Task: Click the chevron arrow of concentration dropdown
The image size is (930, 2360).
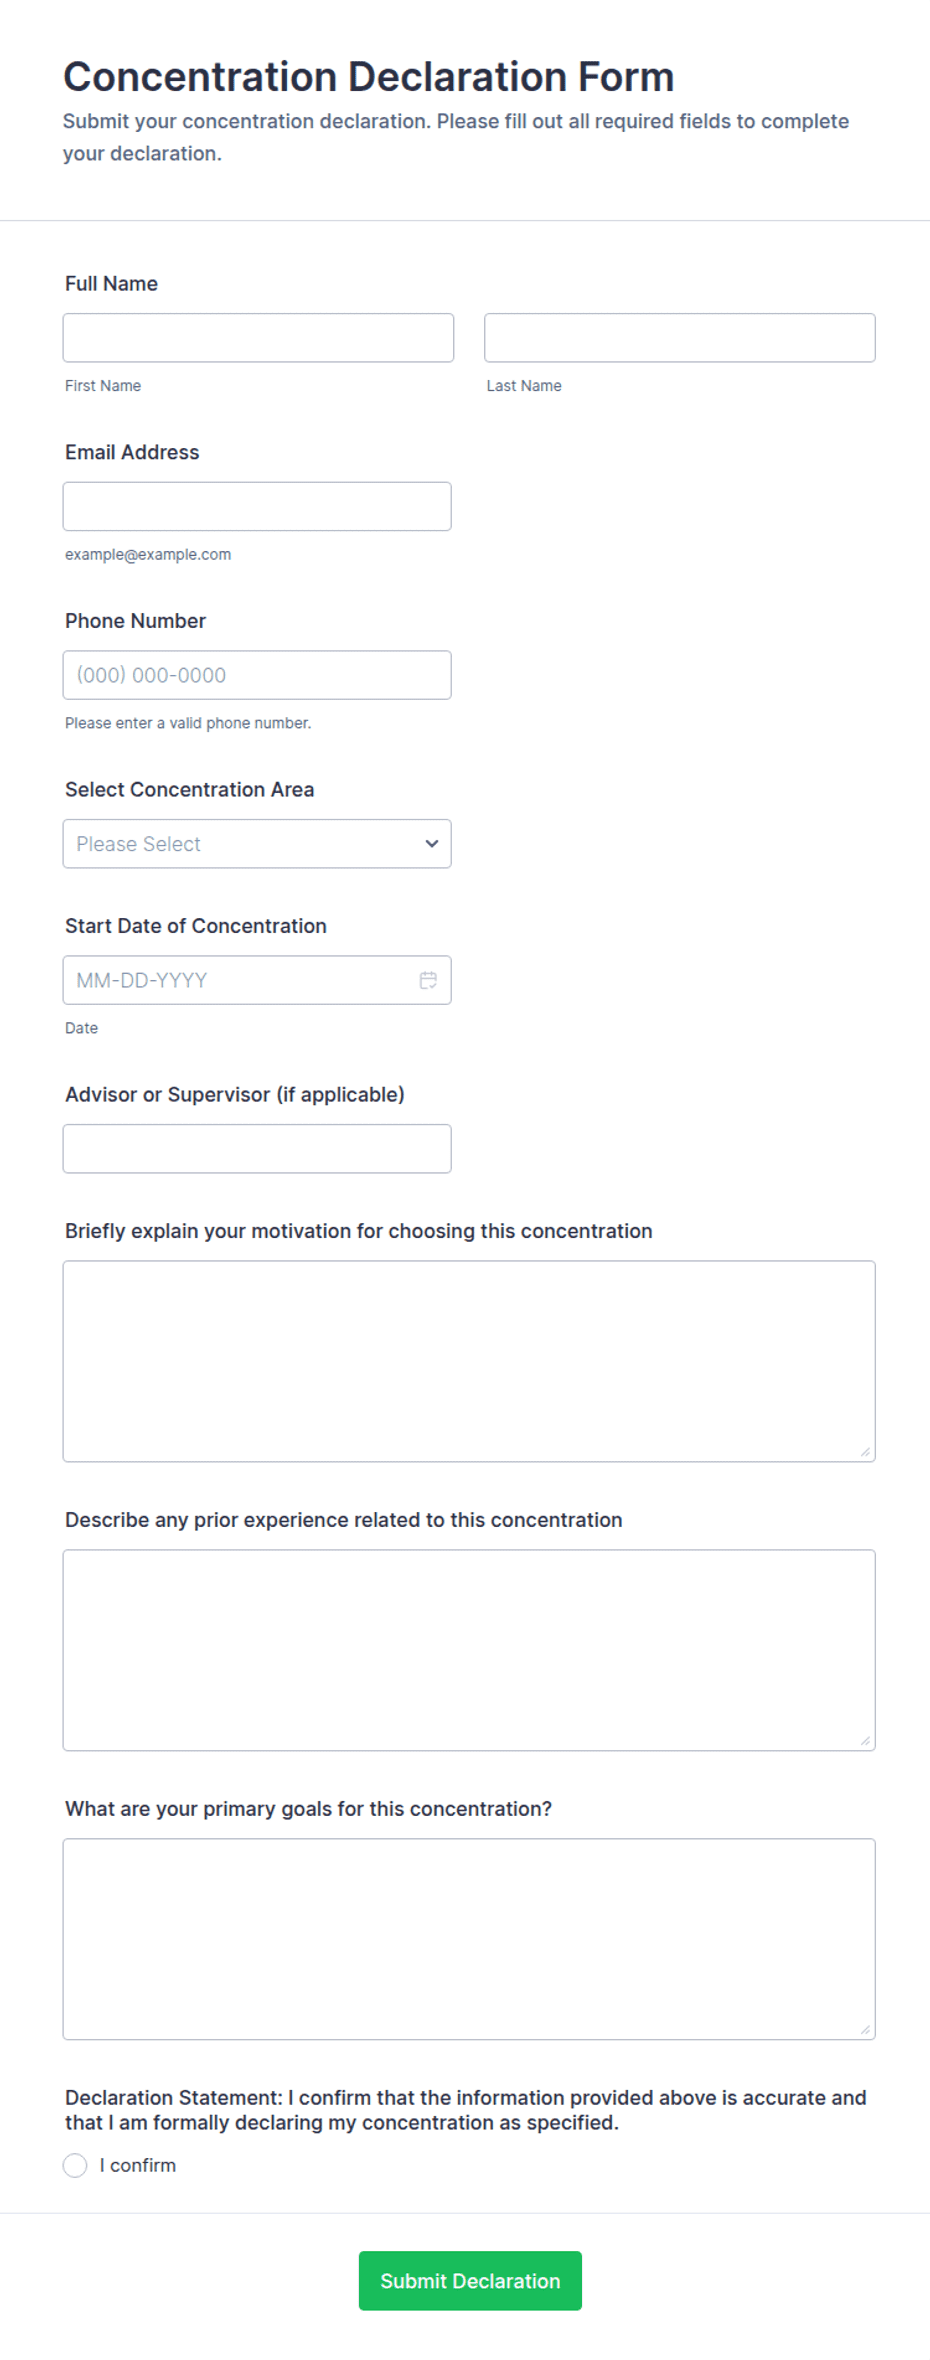Action: [432, 844]
